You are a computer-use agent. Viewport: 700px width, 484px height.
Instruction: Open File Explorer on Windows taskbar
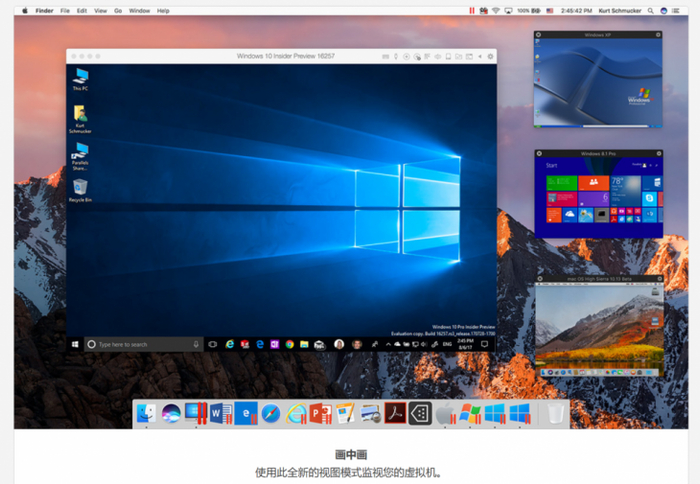[304, 344]
